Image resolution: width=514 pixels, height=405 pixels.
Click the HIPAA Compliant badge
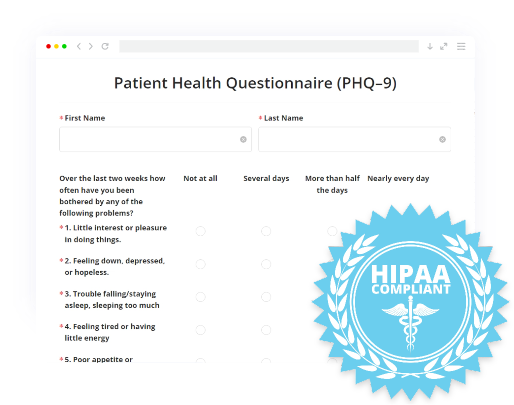(411, 302)
